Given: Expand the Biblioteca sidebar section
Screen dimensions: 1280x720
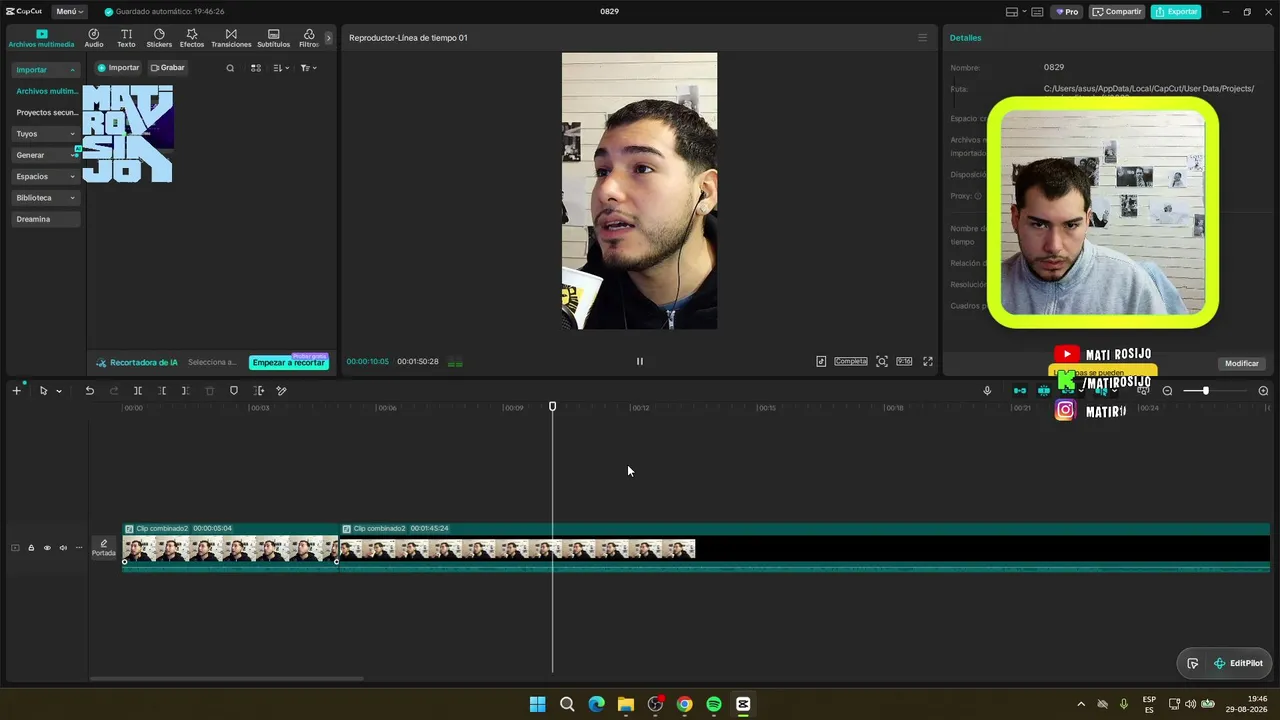Looking at the screenshot, I should pyautogui.click(x=46, y=198).
